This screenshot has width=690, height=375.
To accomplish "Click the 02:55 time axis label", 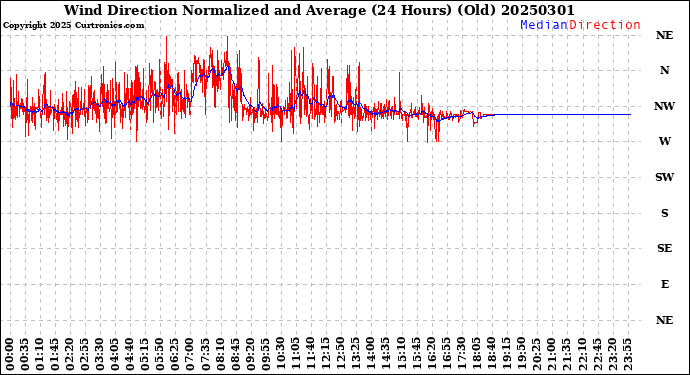I will click(x=84, y=354).
